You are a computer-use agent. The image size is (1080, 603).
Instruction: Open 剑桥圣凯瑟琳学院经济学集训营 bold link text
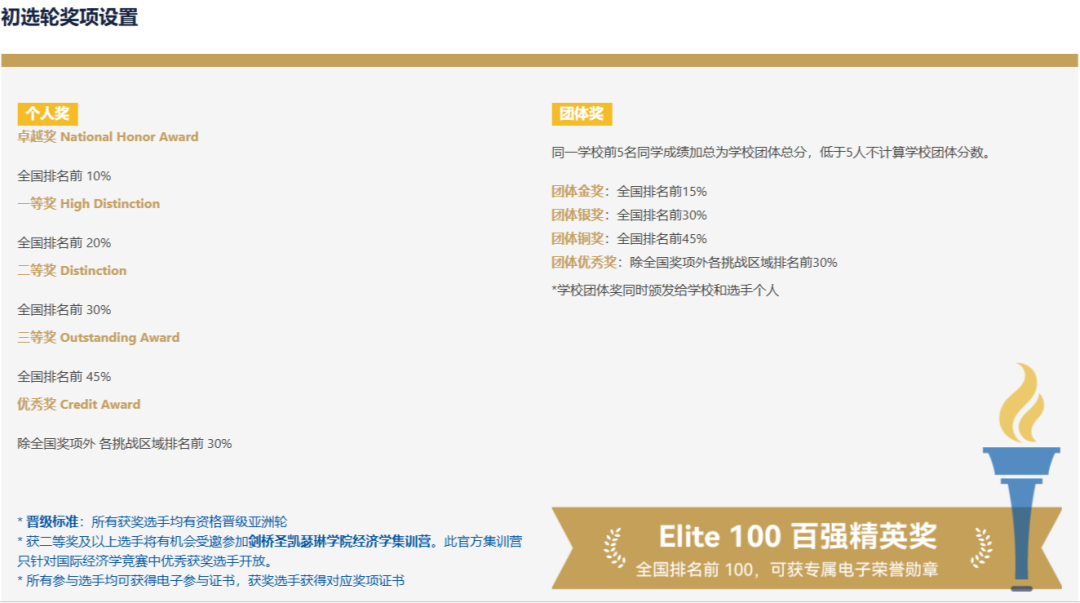coord(340,542)
